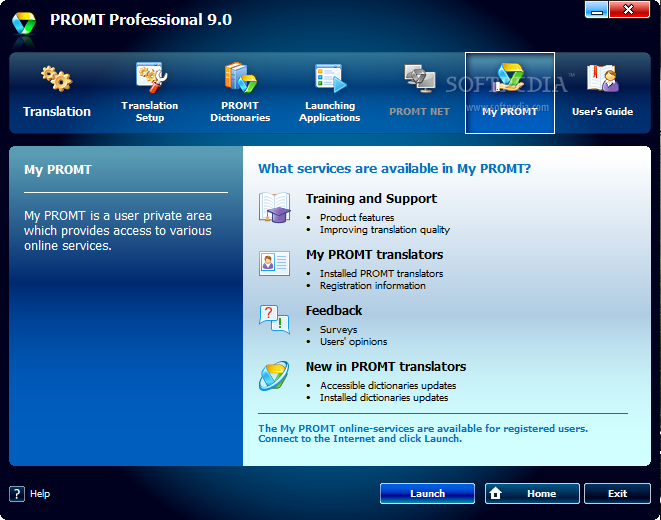Open the User's Guide book icon
Image resolution: width=661 pixels, height=520 pixels.
coord(602,78)
